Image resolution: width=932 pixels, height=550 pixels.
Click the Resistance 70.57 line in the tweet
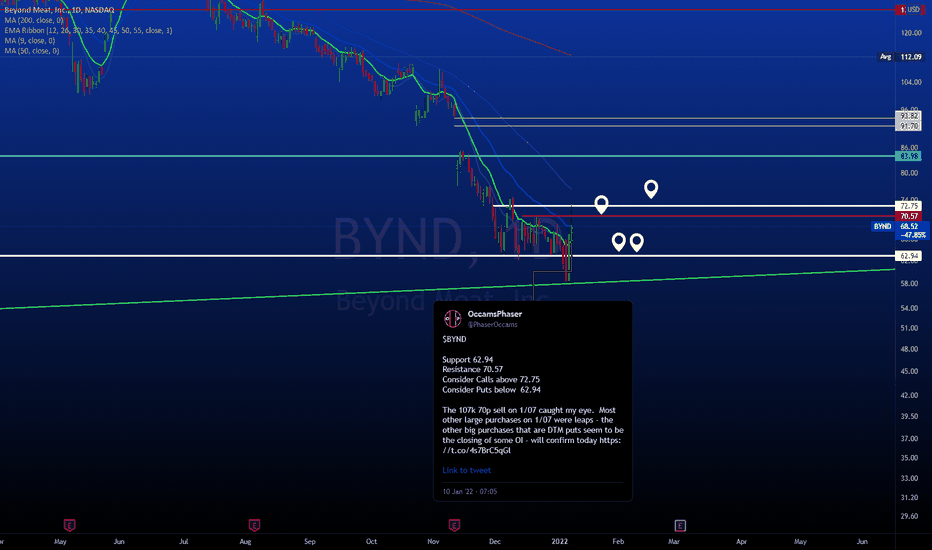point(473,369)
